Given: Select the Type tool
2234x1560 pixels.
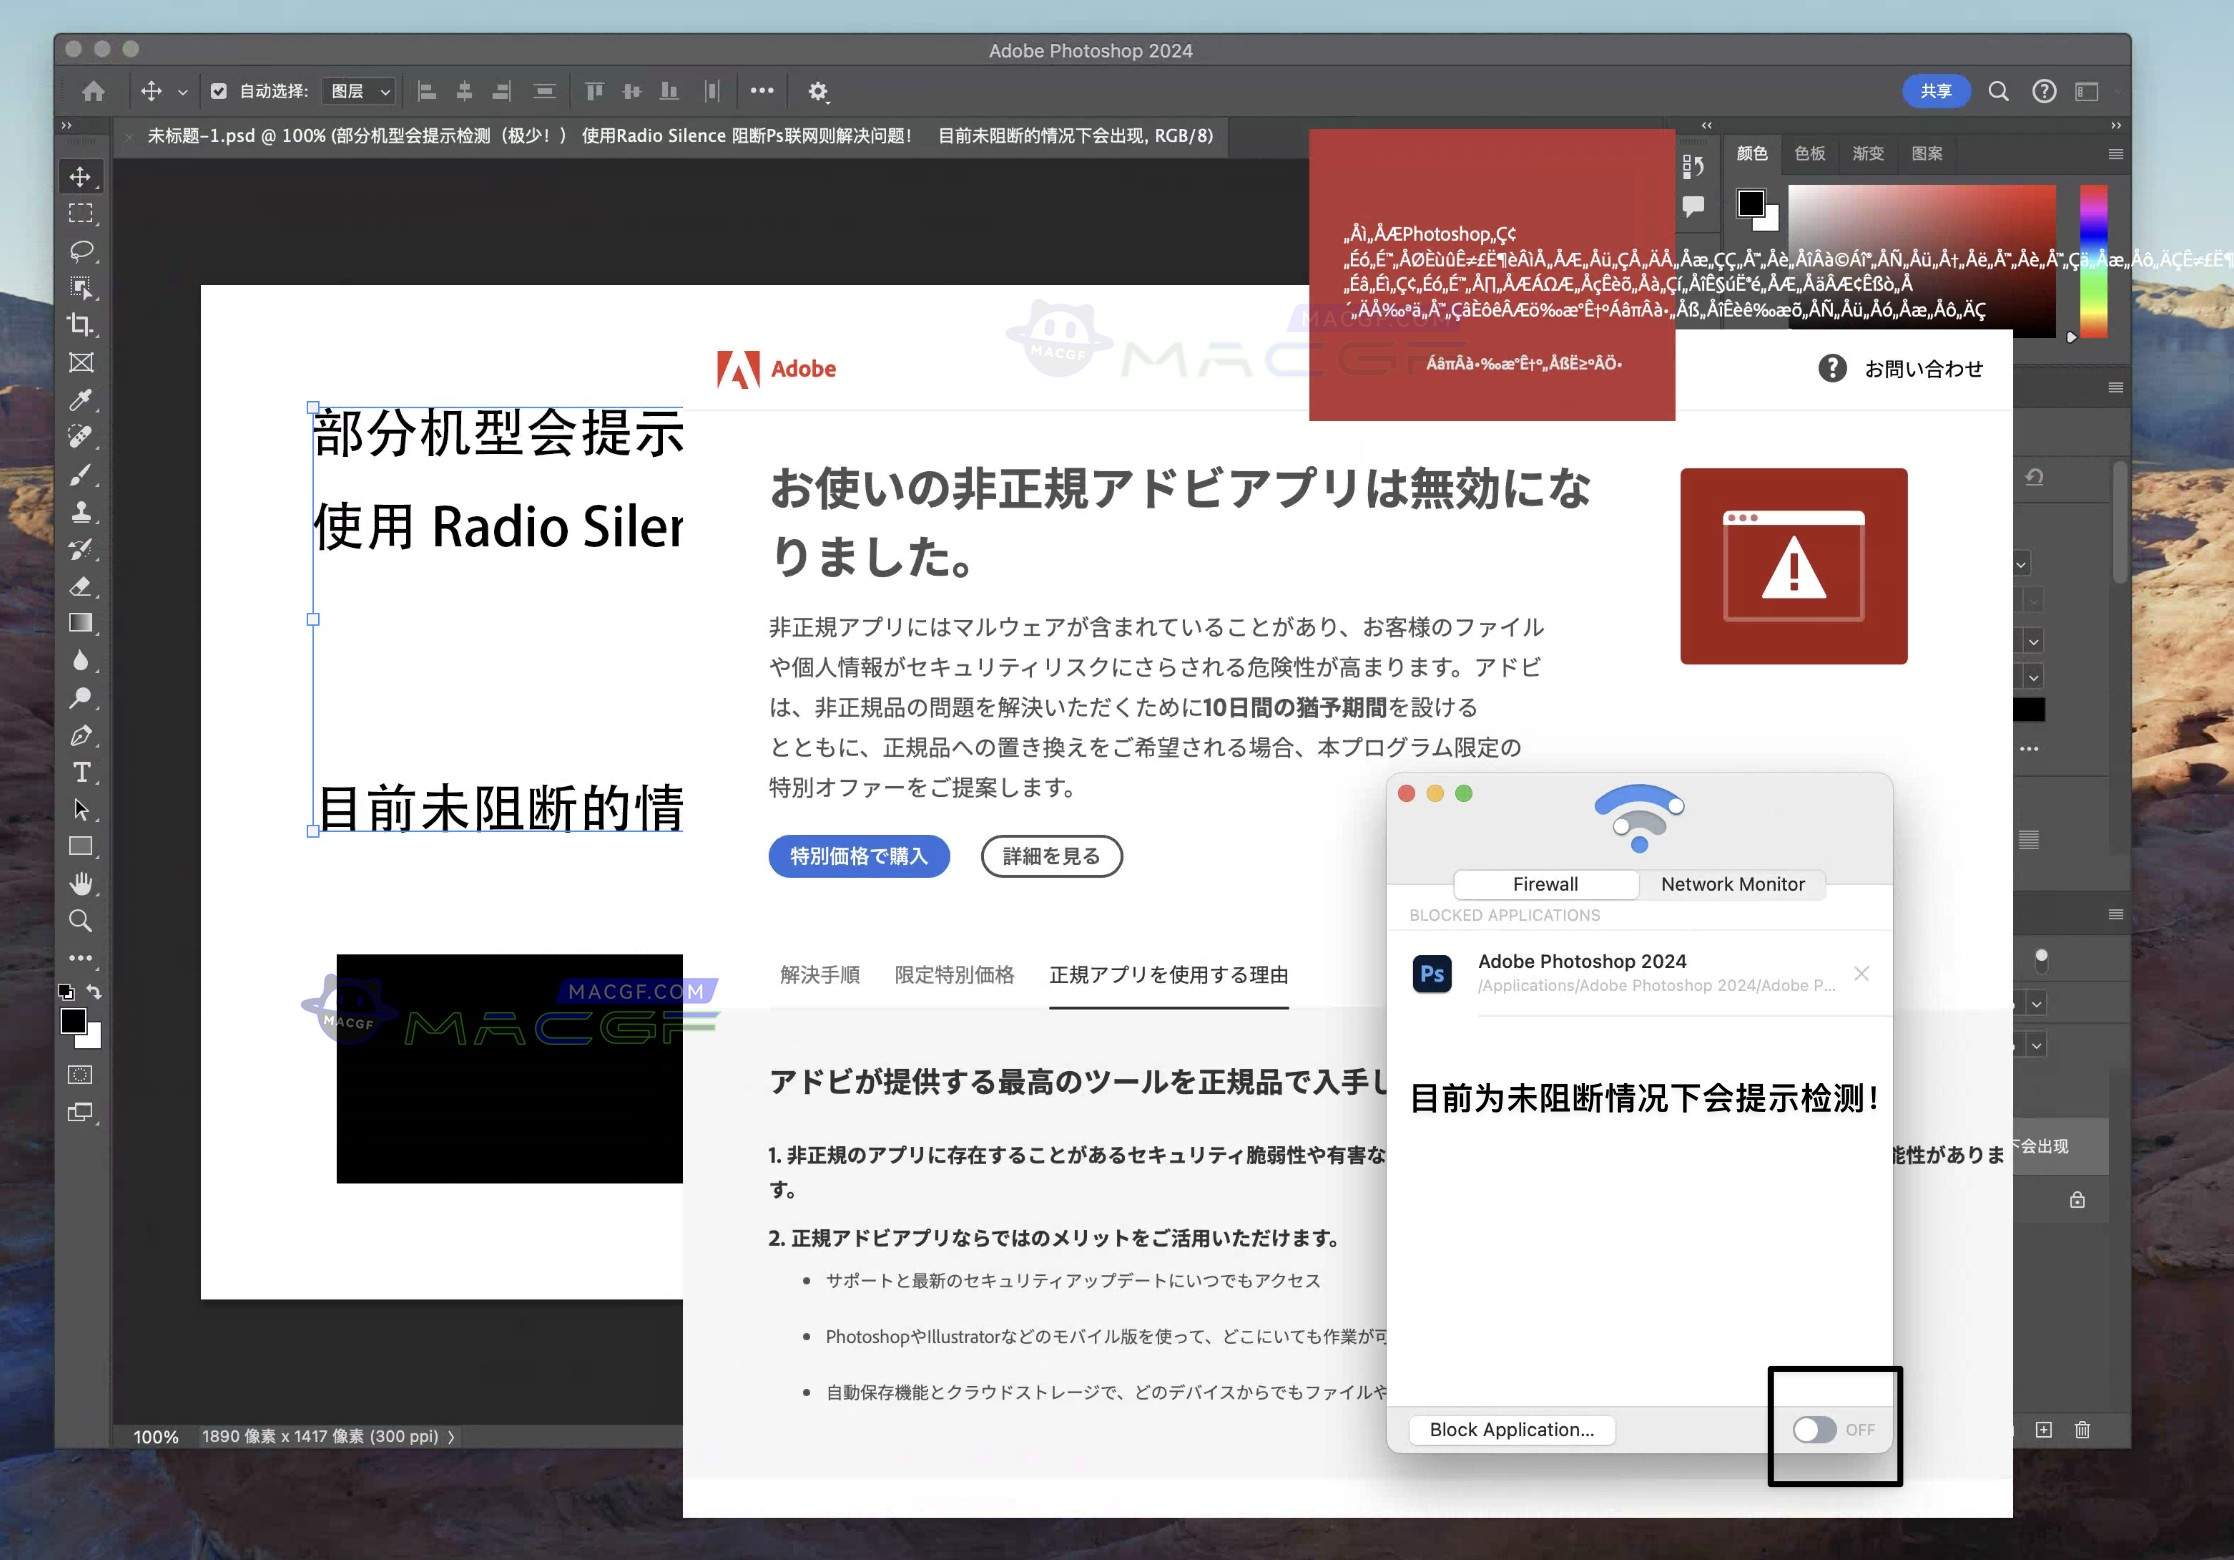Looking at the screenshot, I should 79,773.
